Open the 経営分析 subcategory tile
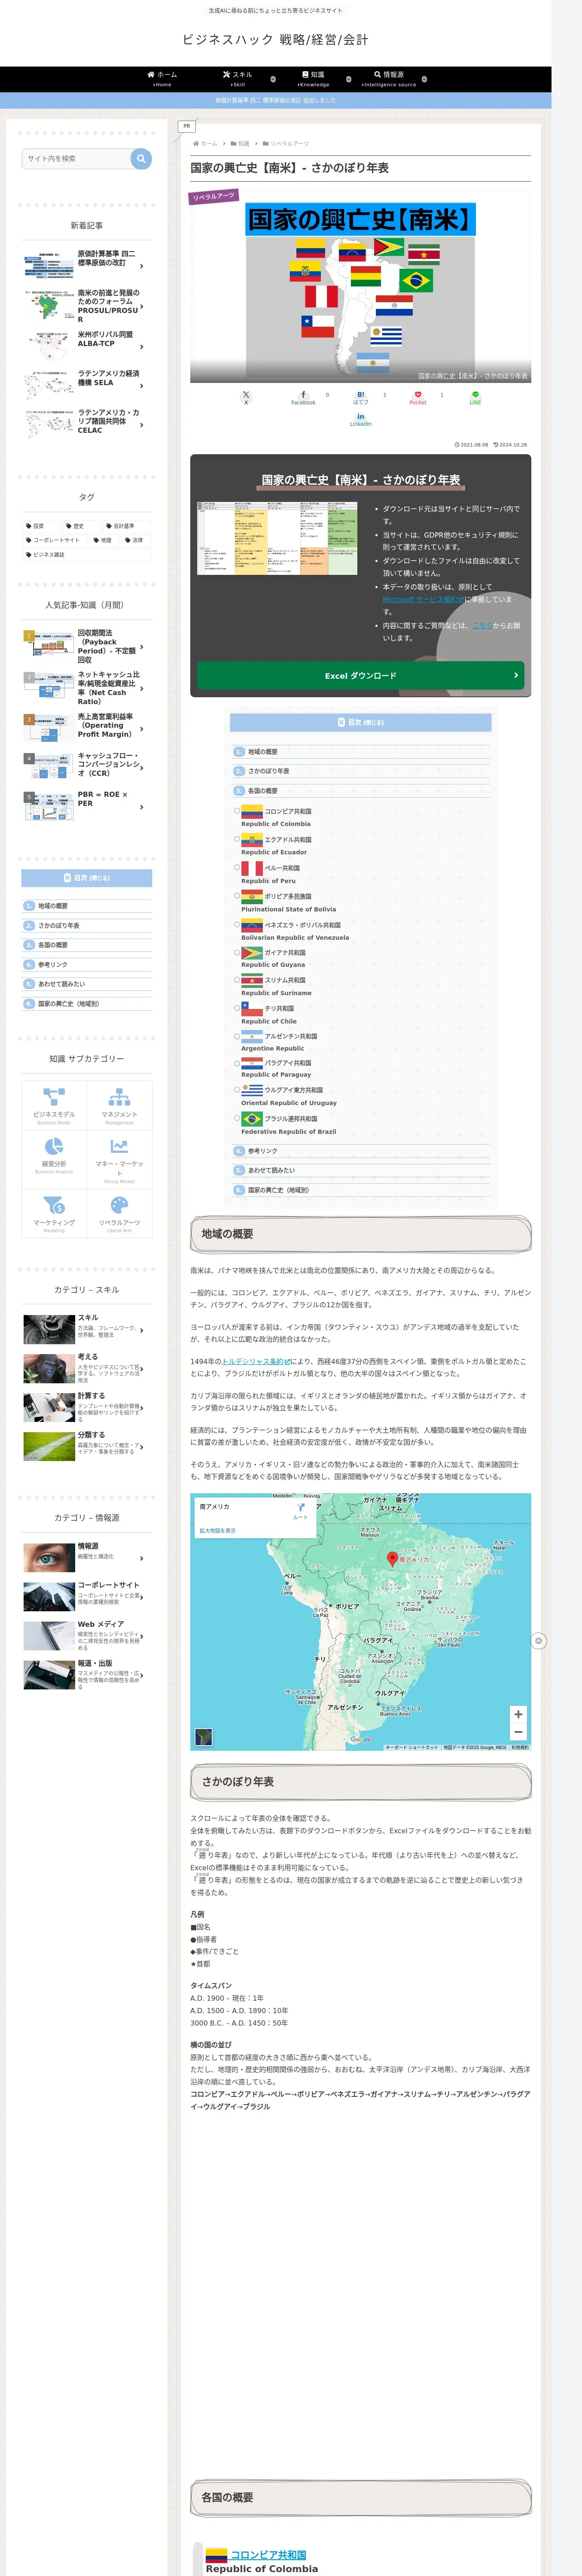 click(54, 1159)
